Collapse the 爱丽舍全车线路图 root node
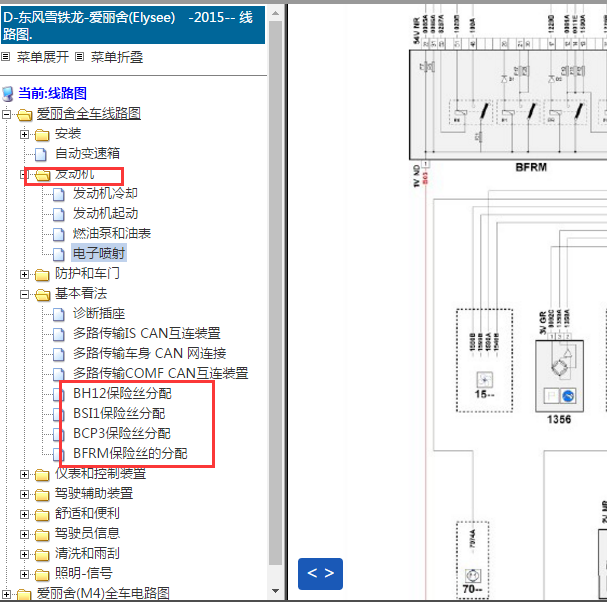607x602 pixels. [6, 114]
